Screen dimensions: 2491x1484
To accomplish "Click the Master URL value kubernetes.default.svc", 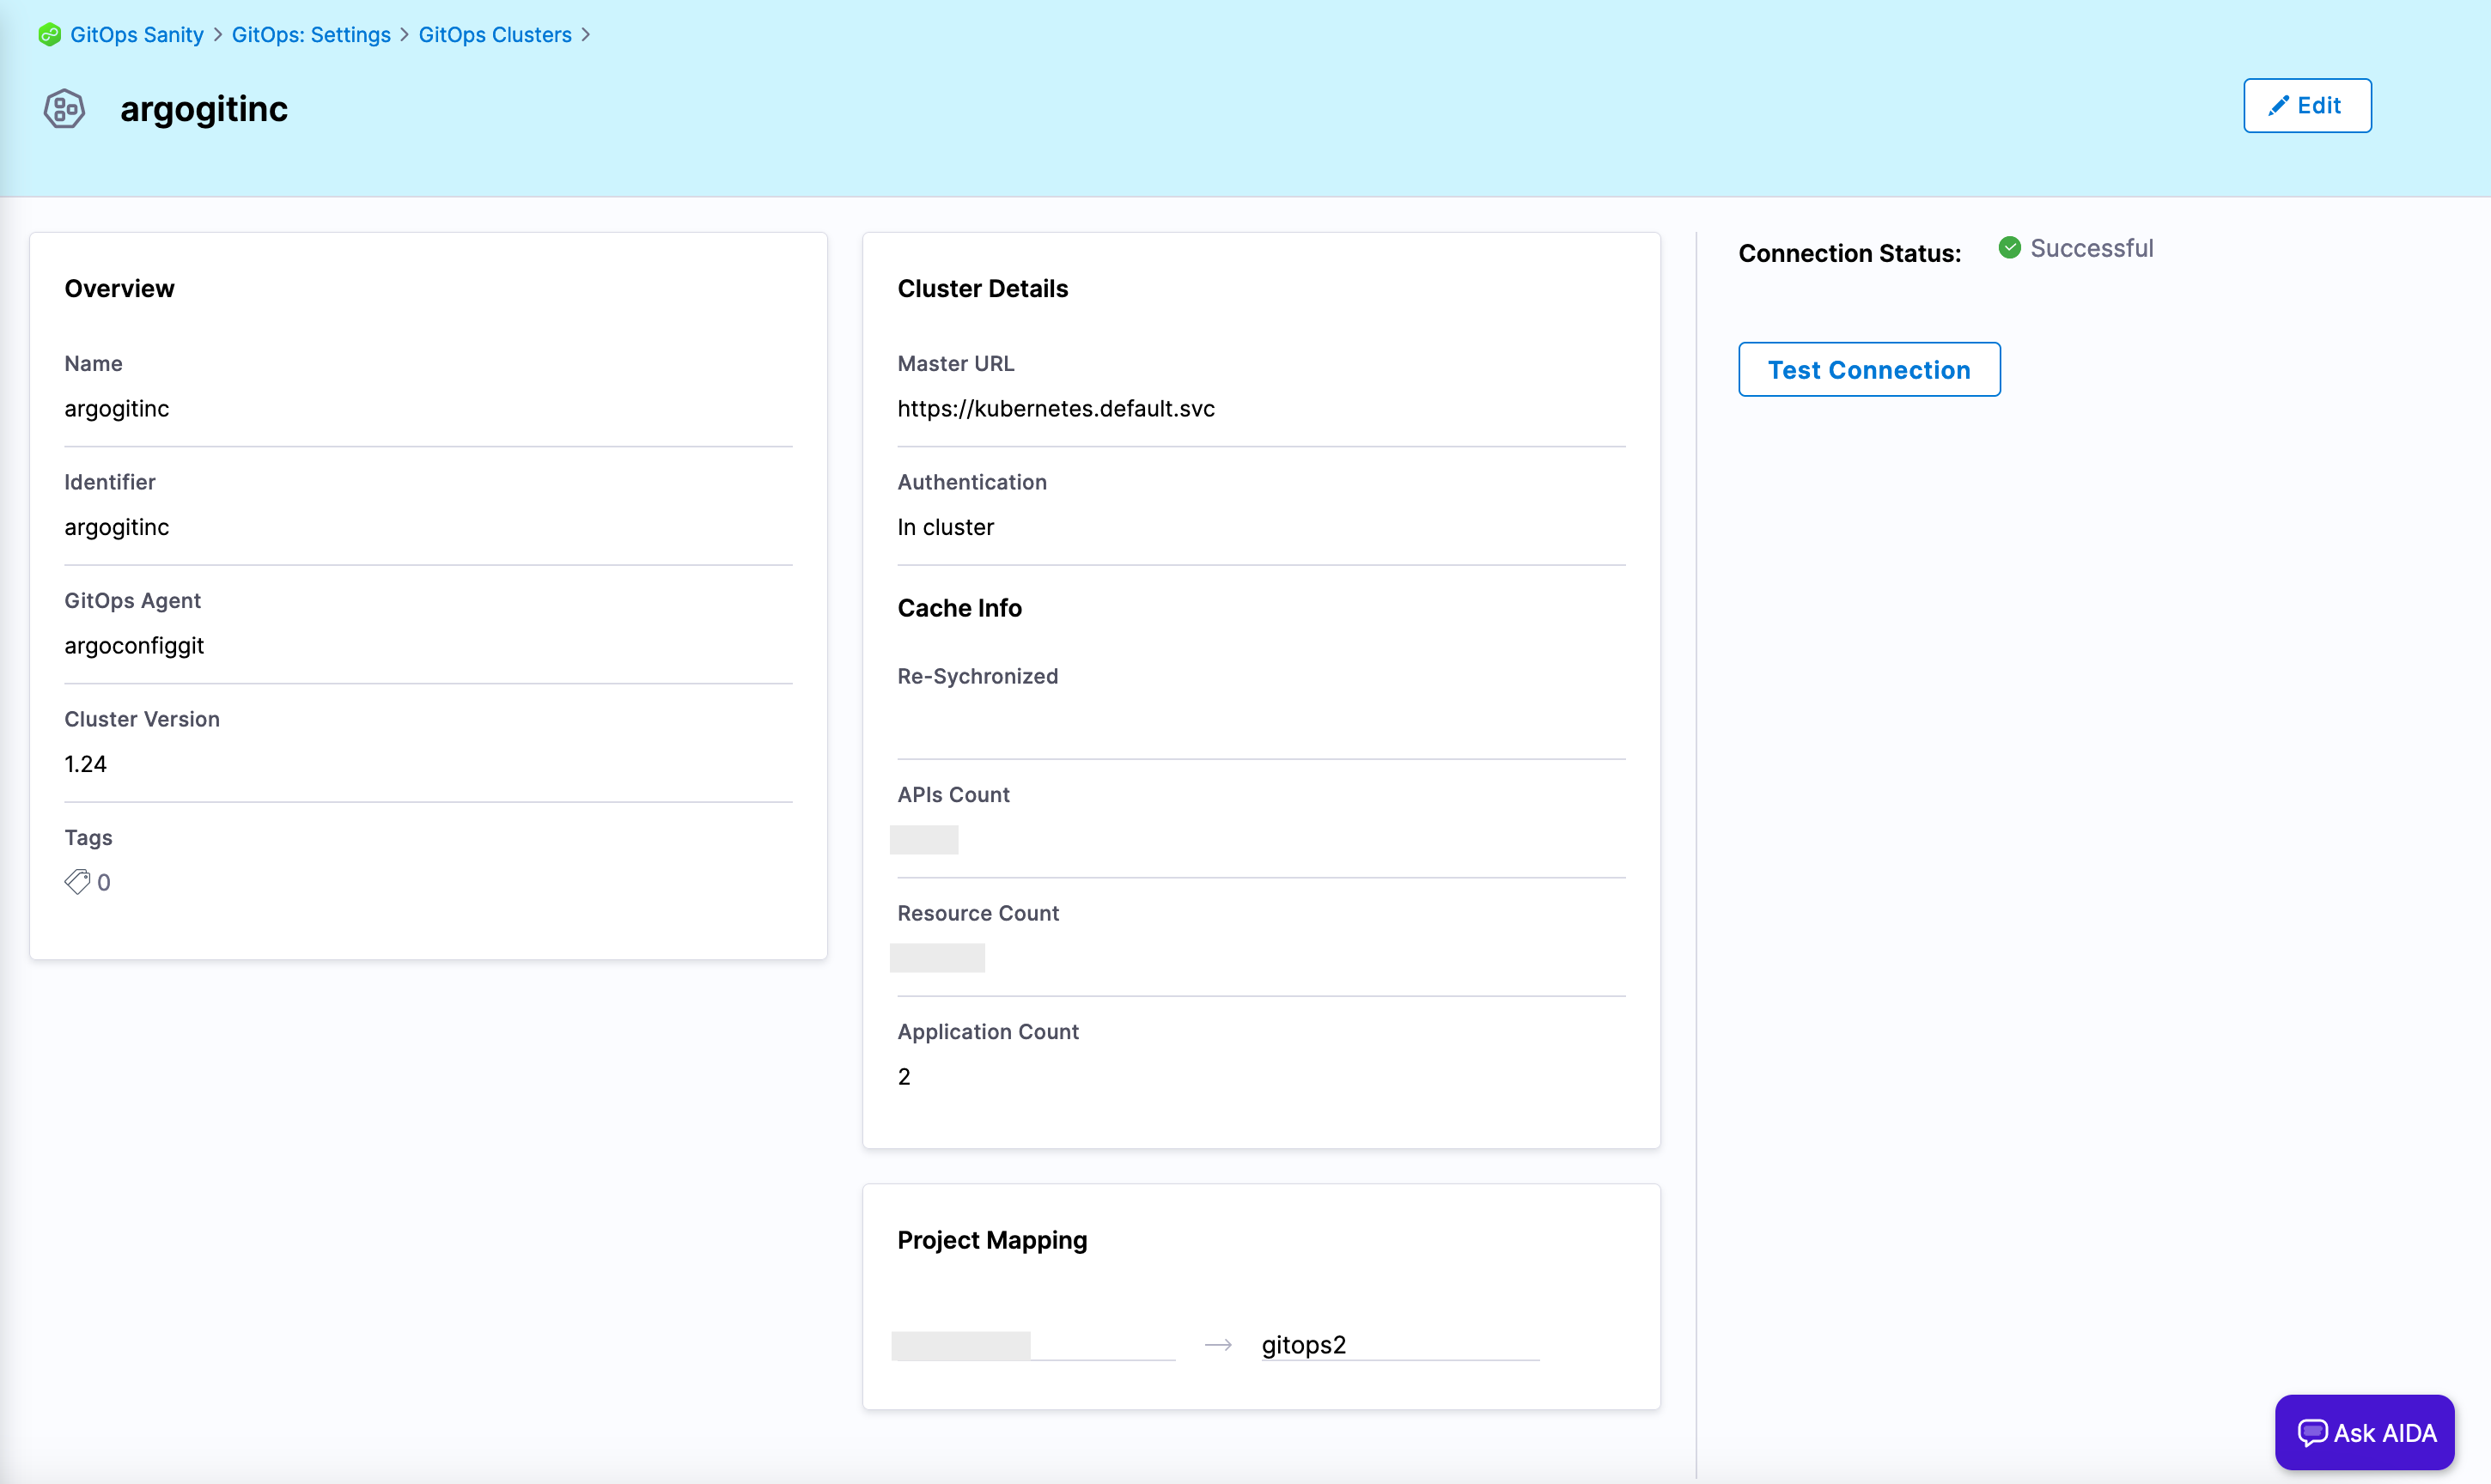I will (x=1055, y=409).
